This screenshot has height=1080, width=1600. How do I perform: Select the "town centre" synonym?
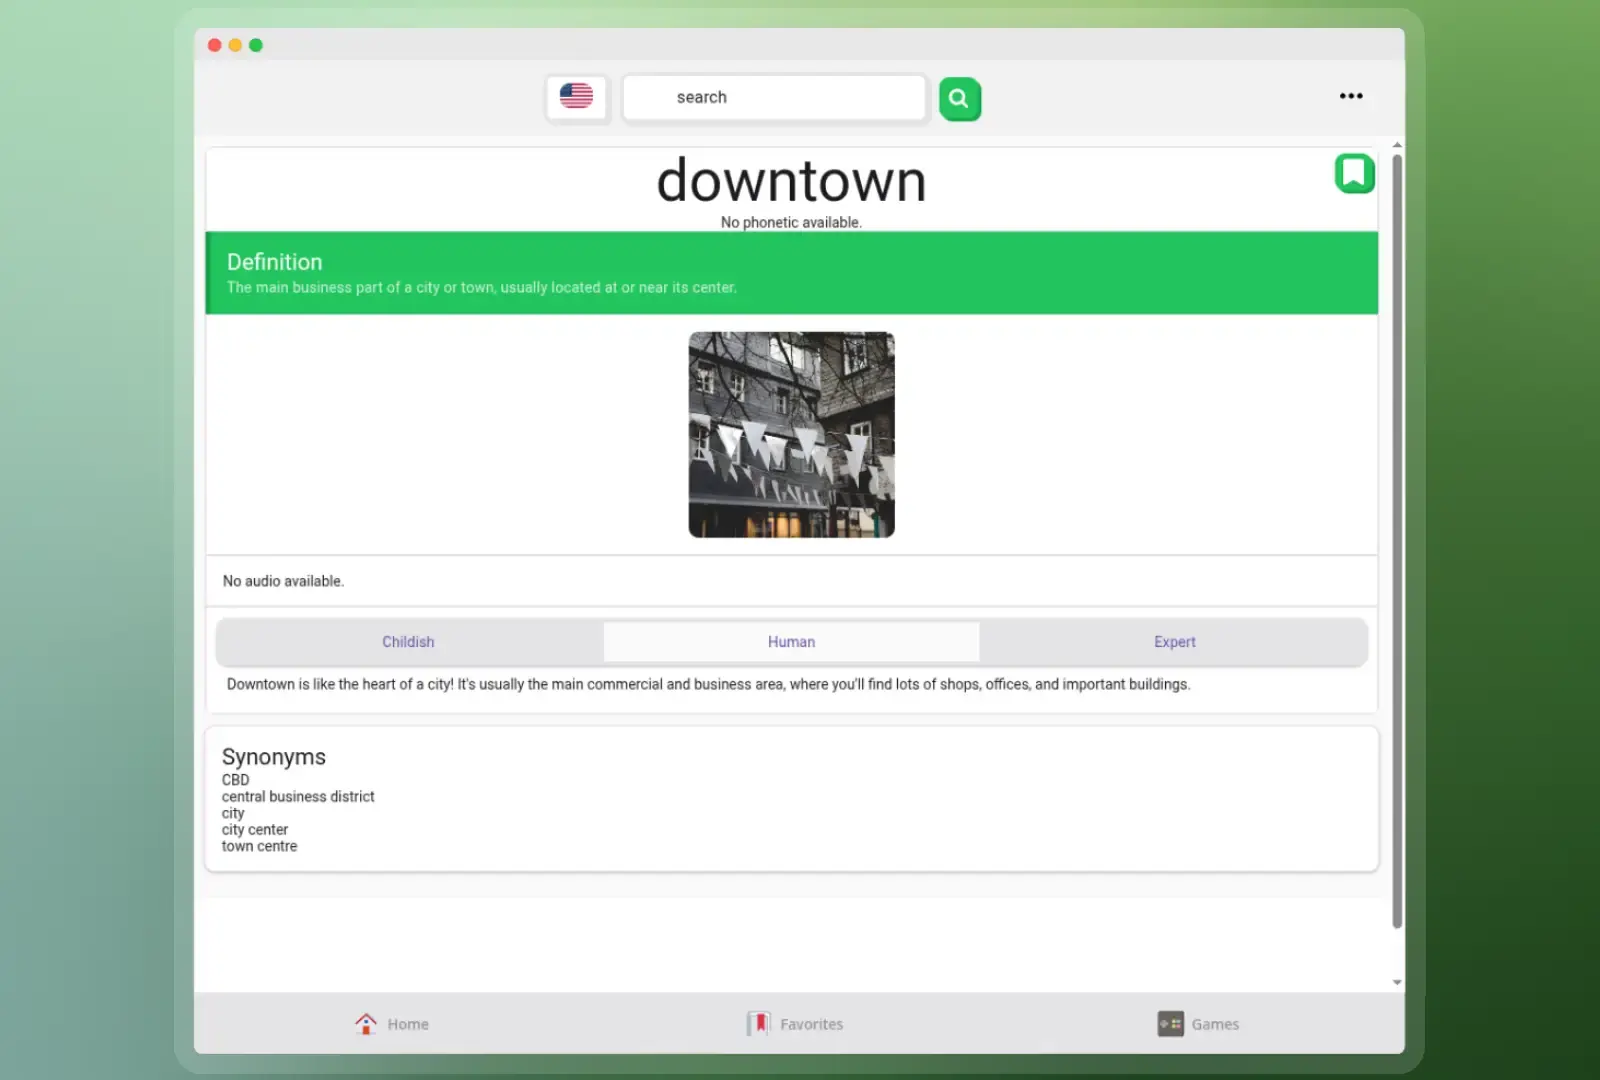pyautogui.click(x=259, y=847)
